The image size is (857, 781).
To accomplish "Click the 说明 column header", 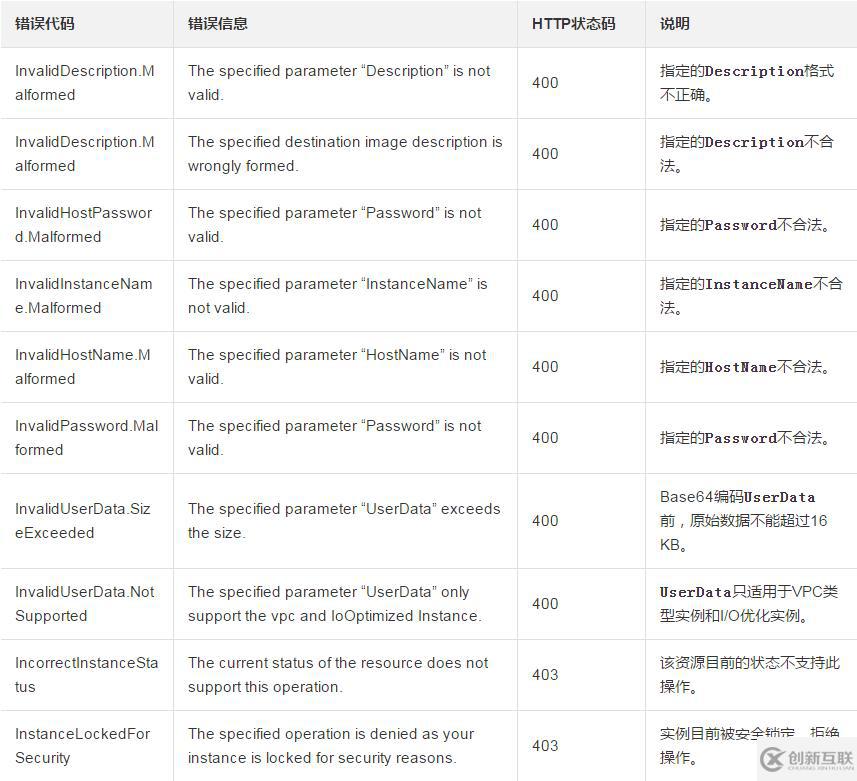I will tap(674, 23).
